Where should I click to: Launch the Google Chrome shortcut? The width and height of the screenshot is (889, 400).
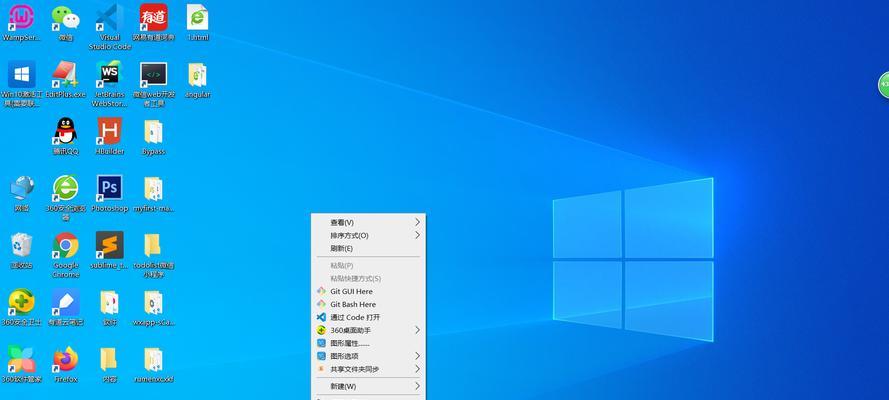66,254
